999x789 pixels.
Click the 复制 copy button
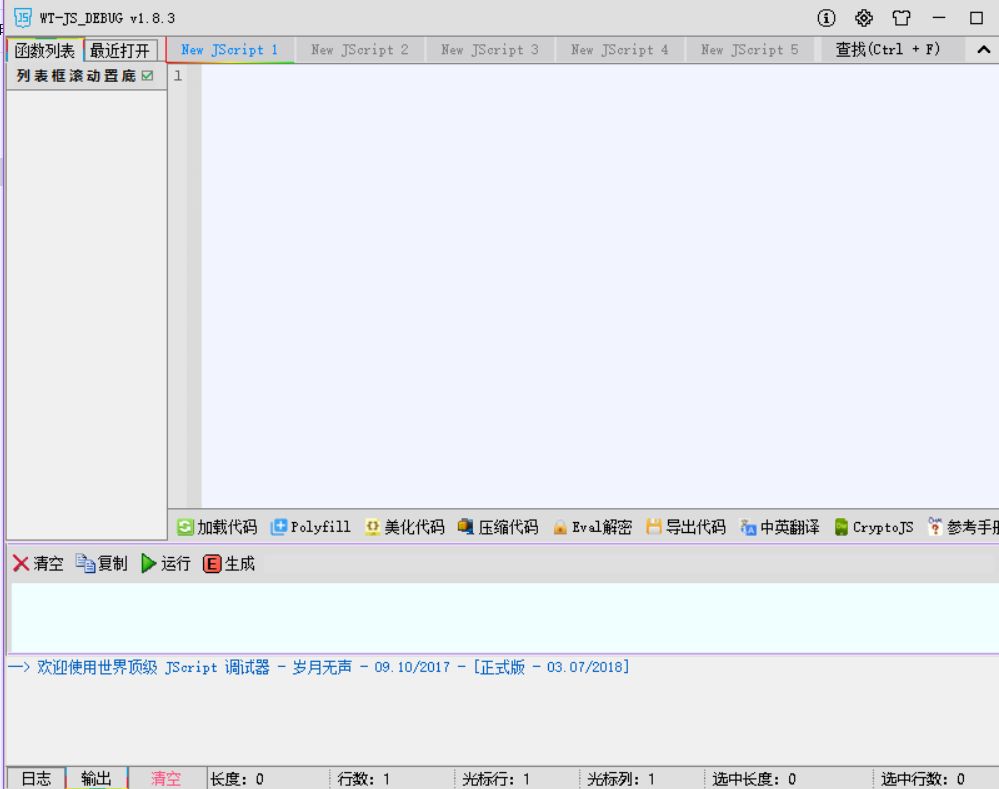tap(98, 561)
